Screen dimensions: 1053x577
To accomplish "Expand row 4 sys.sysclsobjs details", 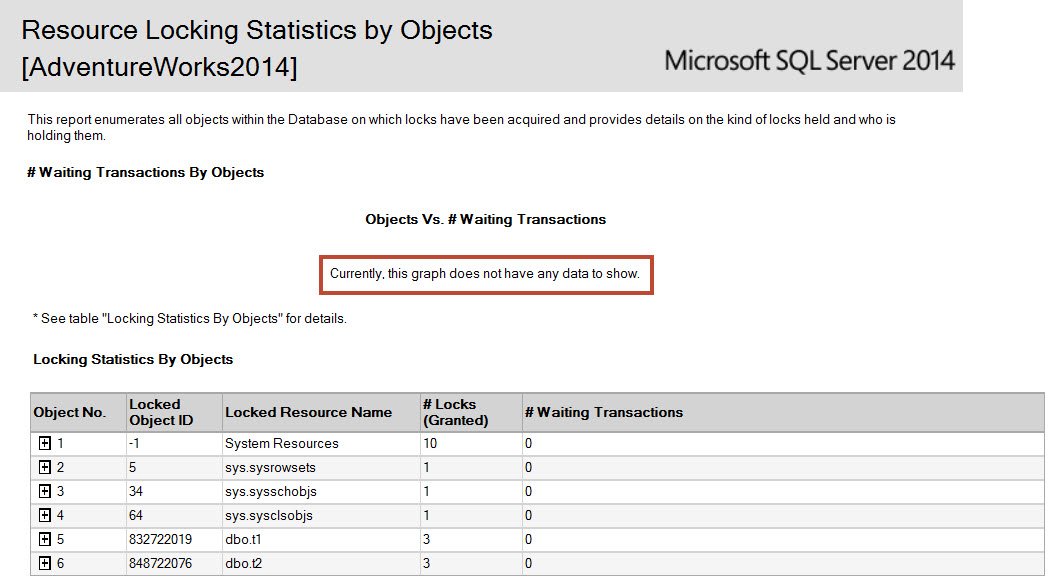I will pos(45,515).
